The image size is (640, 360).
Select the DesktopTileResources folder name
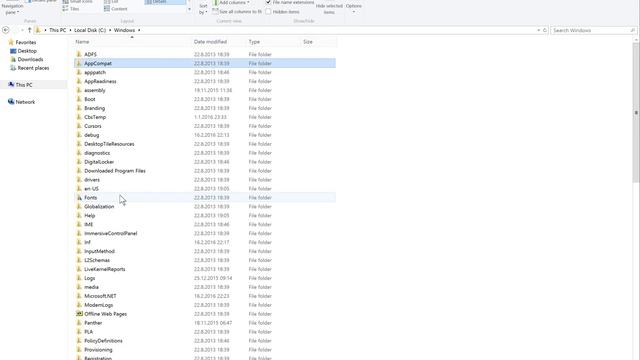tap(109, 144)
